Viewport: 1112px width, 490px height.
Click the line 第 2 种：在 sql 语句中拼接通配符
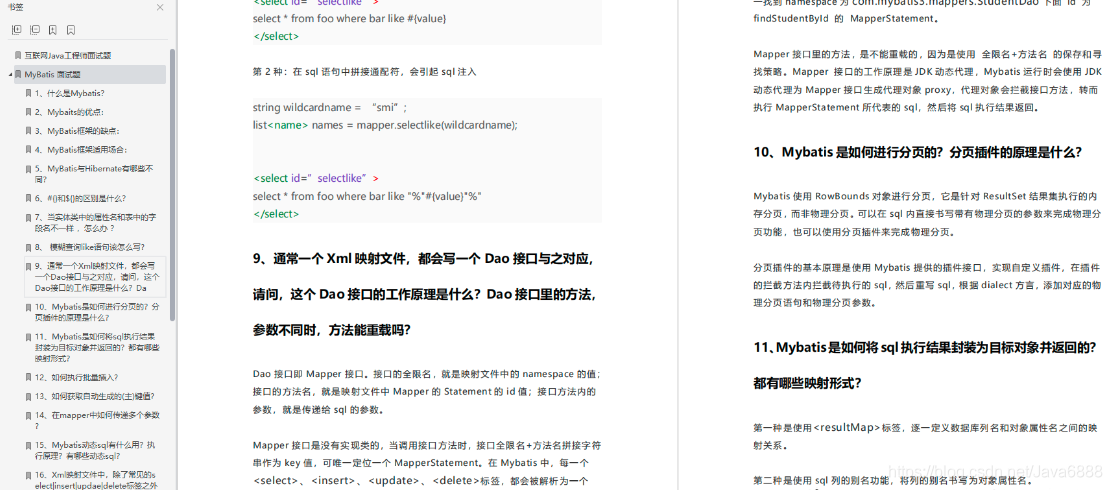point(365,72)
